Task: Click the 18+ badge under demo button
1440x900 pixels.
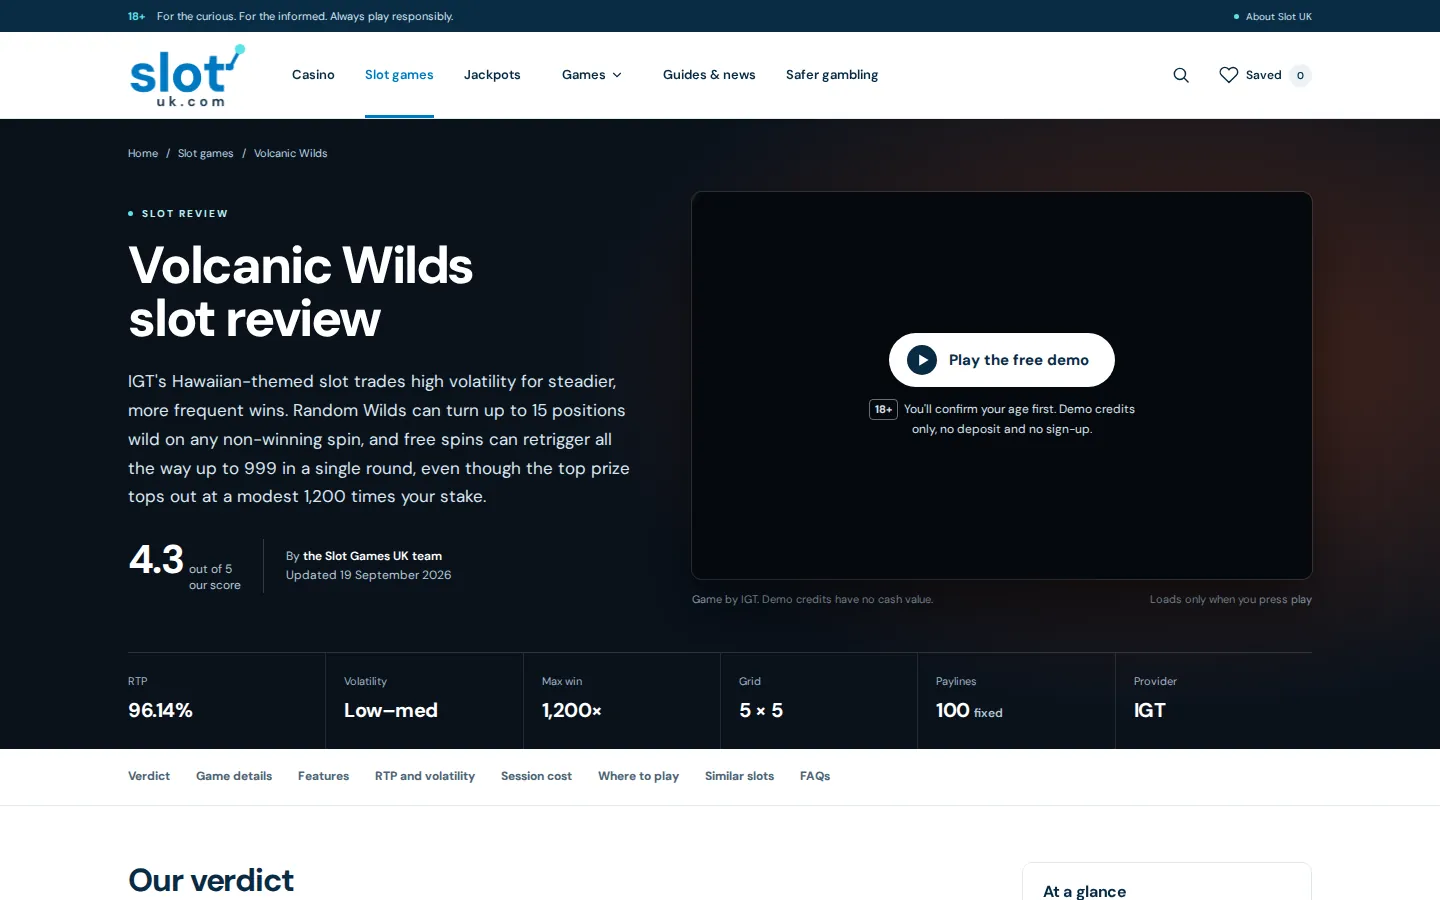Action: tap(883, 409)
